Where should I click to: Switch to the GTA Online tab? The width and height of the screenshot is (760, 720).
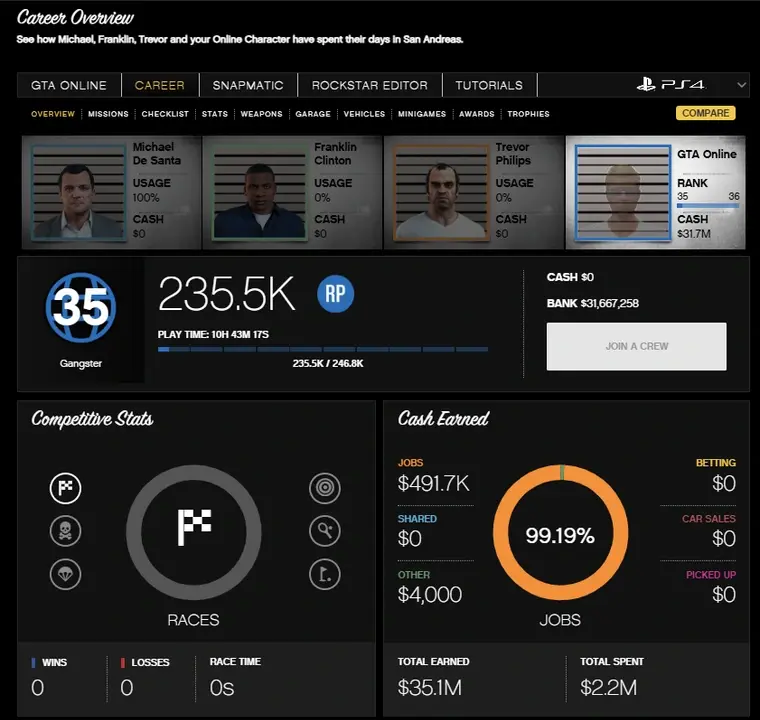tap(69, 85)
